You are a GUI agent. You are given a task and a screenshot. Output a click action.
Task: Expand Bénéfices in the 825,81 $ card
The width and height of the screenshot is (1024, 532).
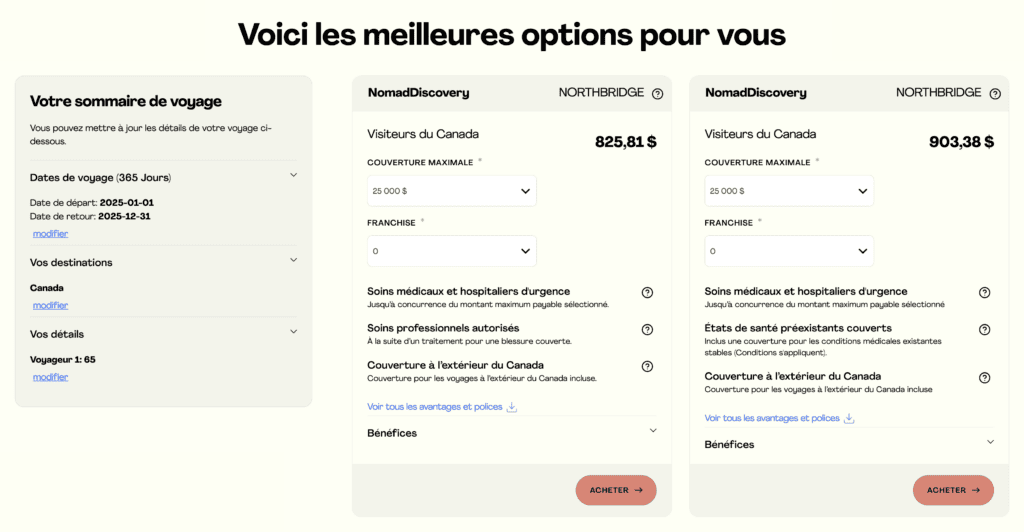coord(653,432)
